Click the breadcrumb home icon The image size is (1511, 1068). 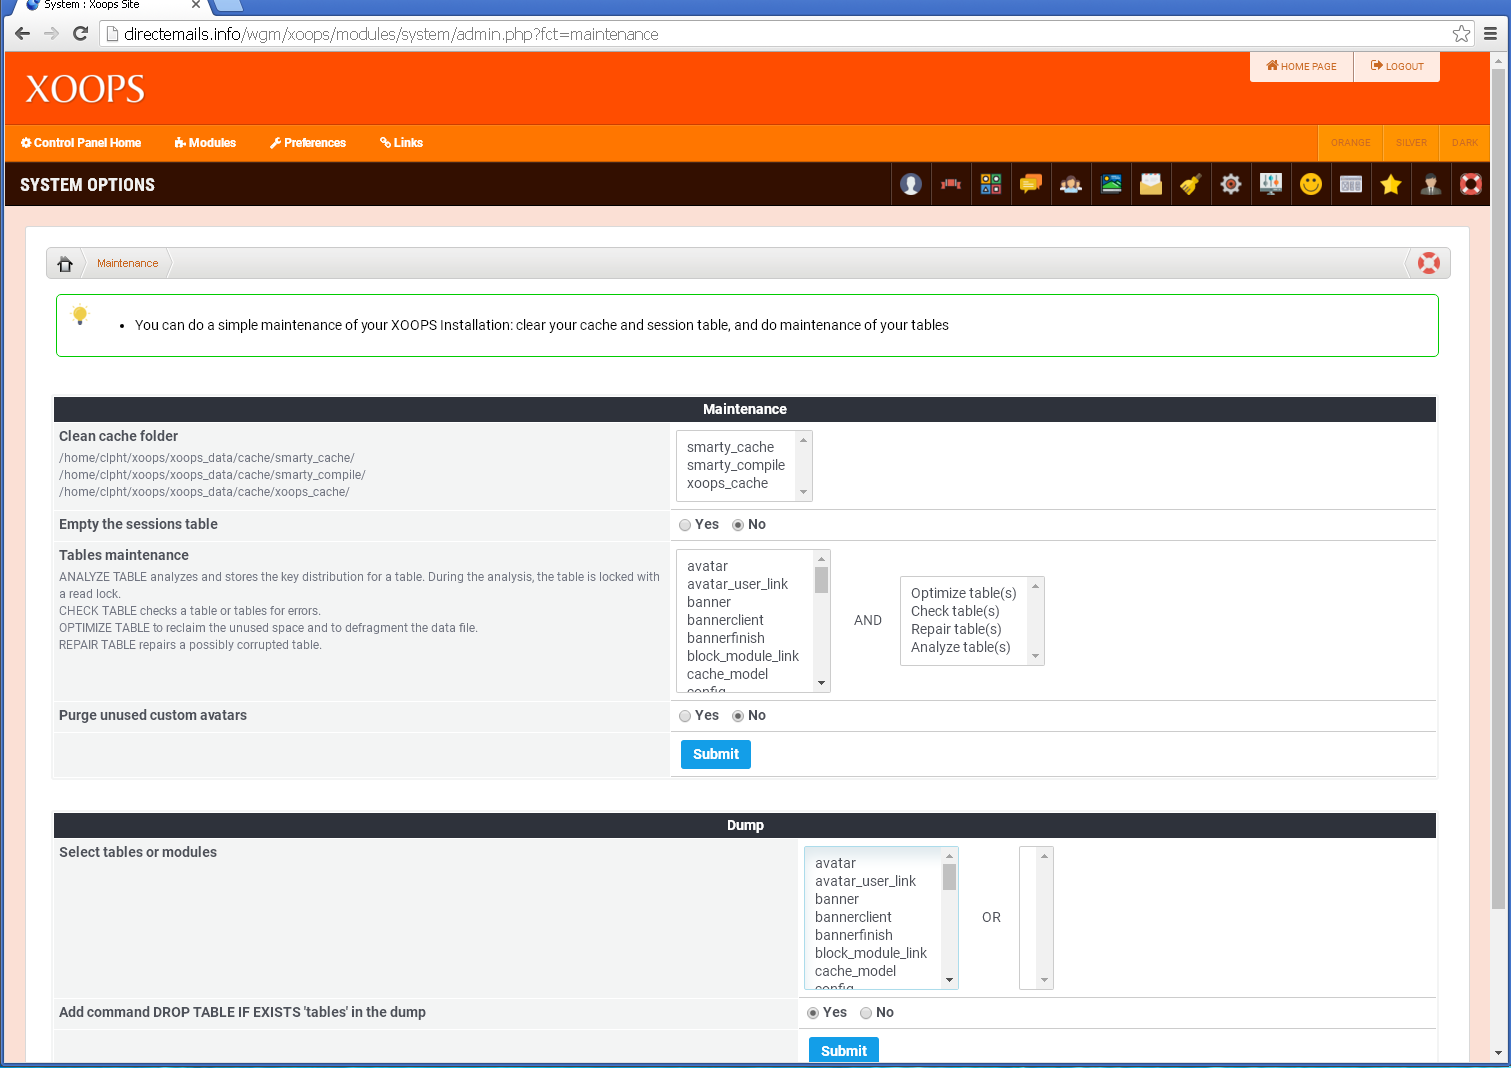[x=65, y=264]
